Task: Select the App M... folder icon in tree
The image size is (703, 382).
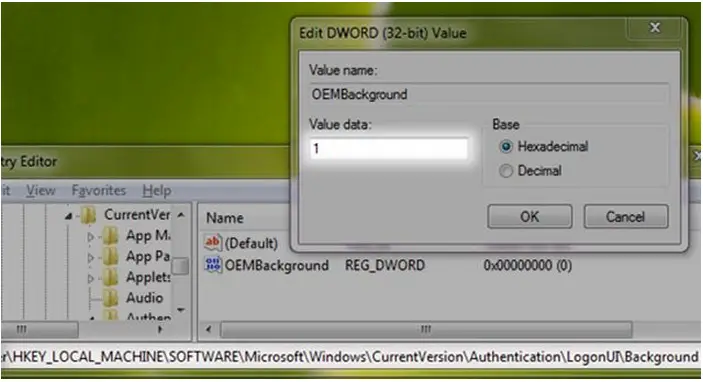Action: point(110,236)
